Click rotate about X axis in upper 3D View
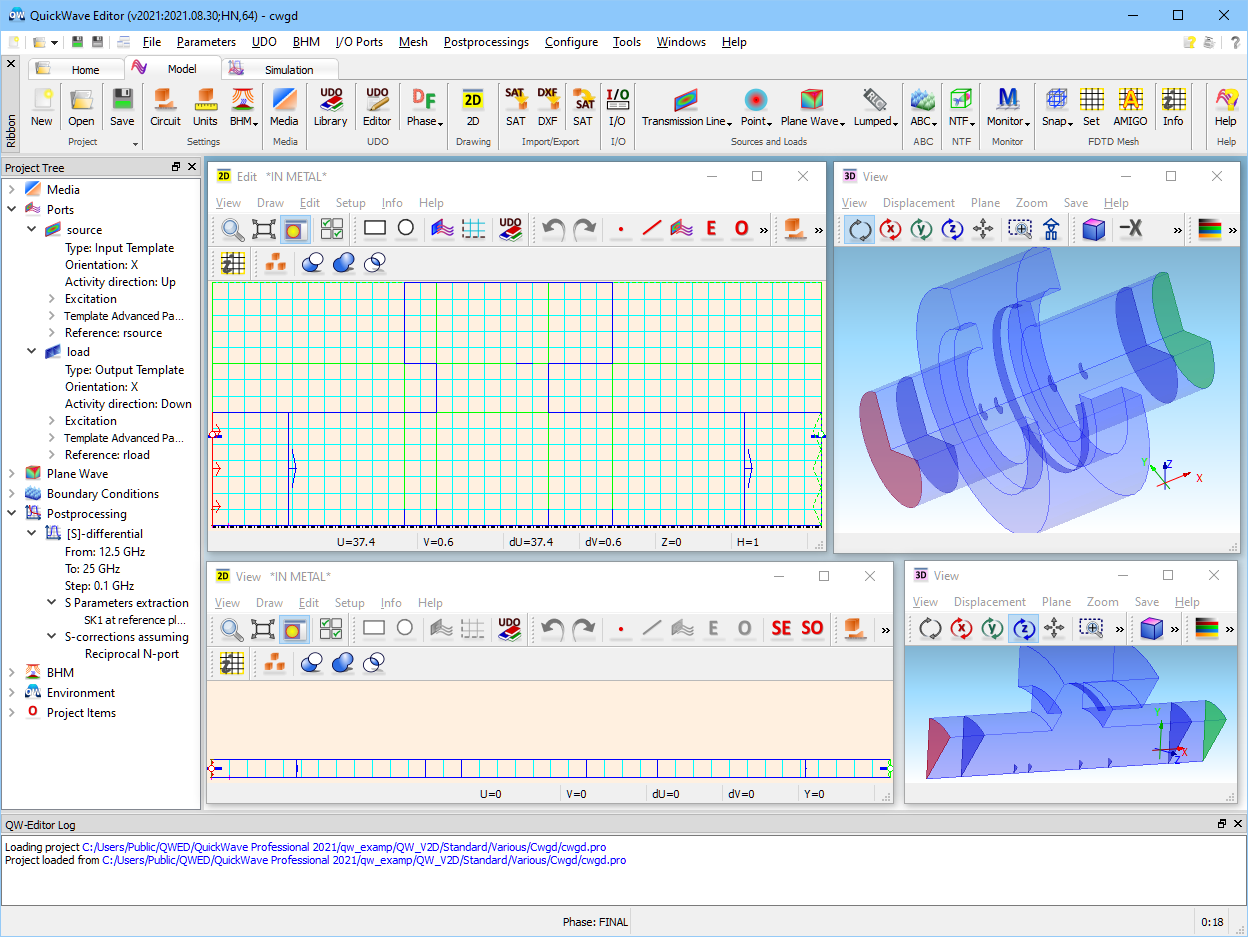 (x=890, y=230)
